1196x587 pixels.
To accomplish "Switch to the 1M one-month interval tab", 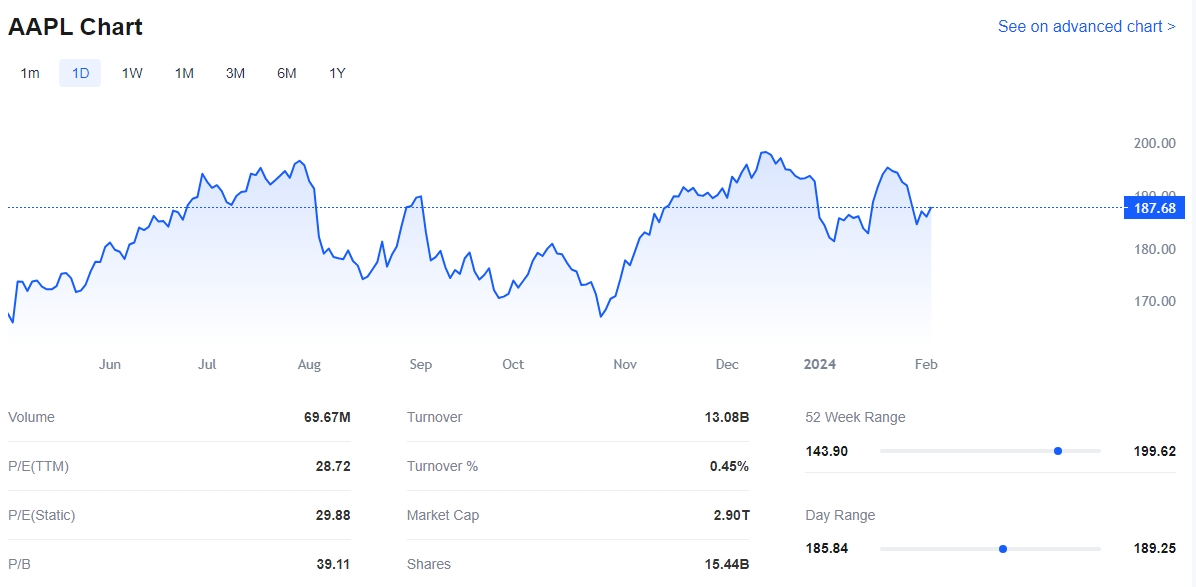I will coord(184,73).
